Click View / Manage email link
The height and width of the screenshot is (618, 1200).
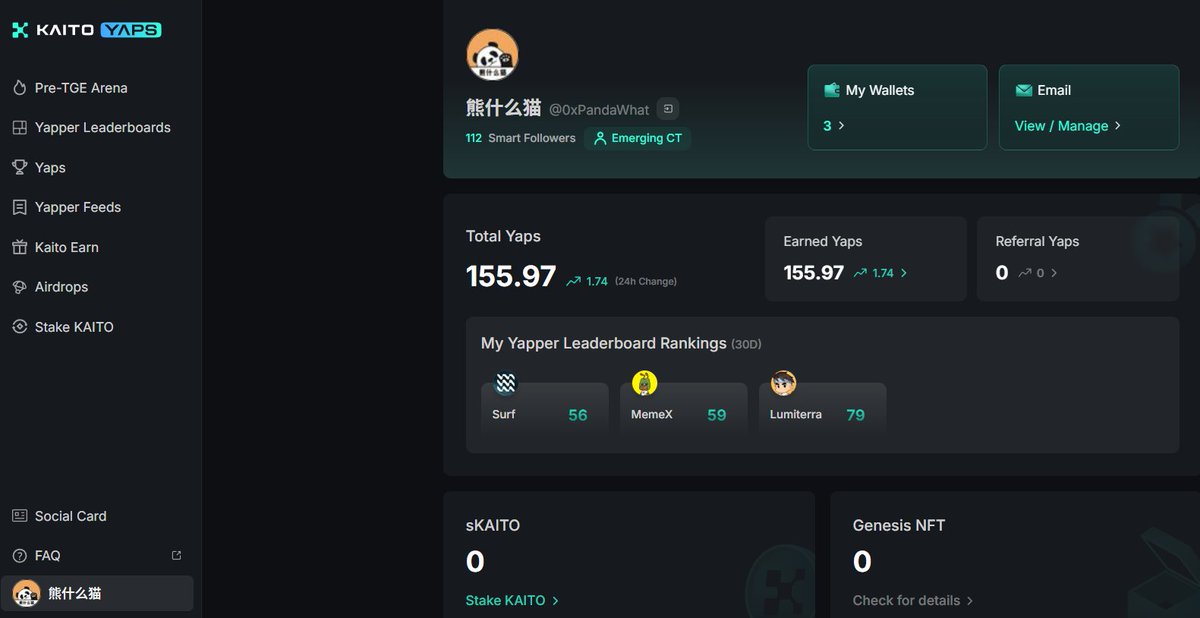(x=1061, y=126)
